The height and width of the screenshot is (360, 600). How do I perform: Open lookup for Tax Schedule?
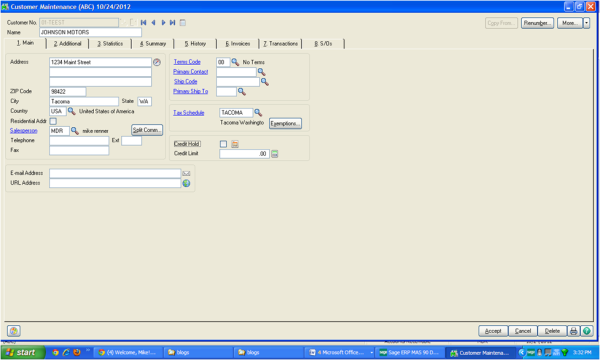tap(258, 112)
